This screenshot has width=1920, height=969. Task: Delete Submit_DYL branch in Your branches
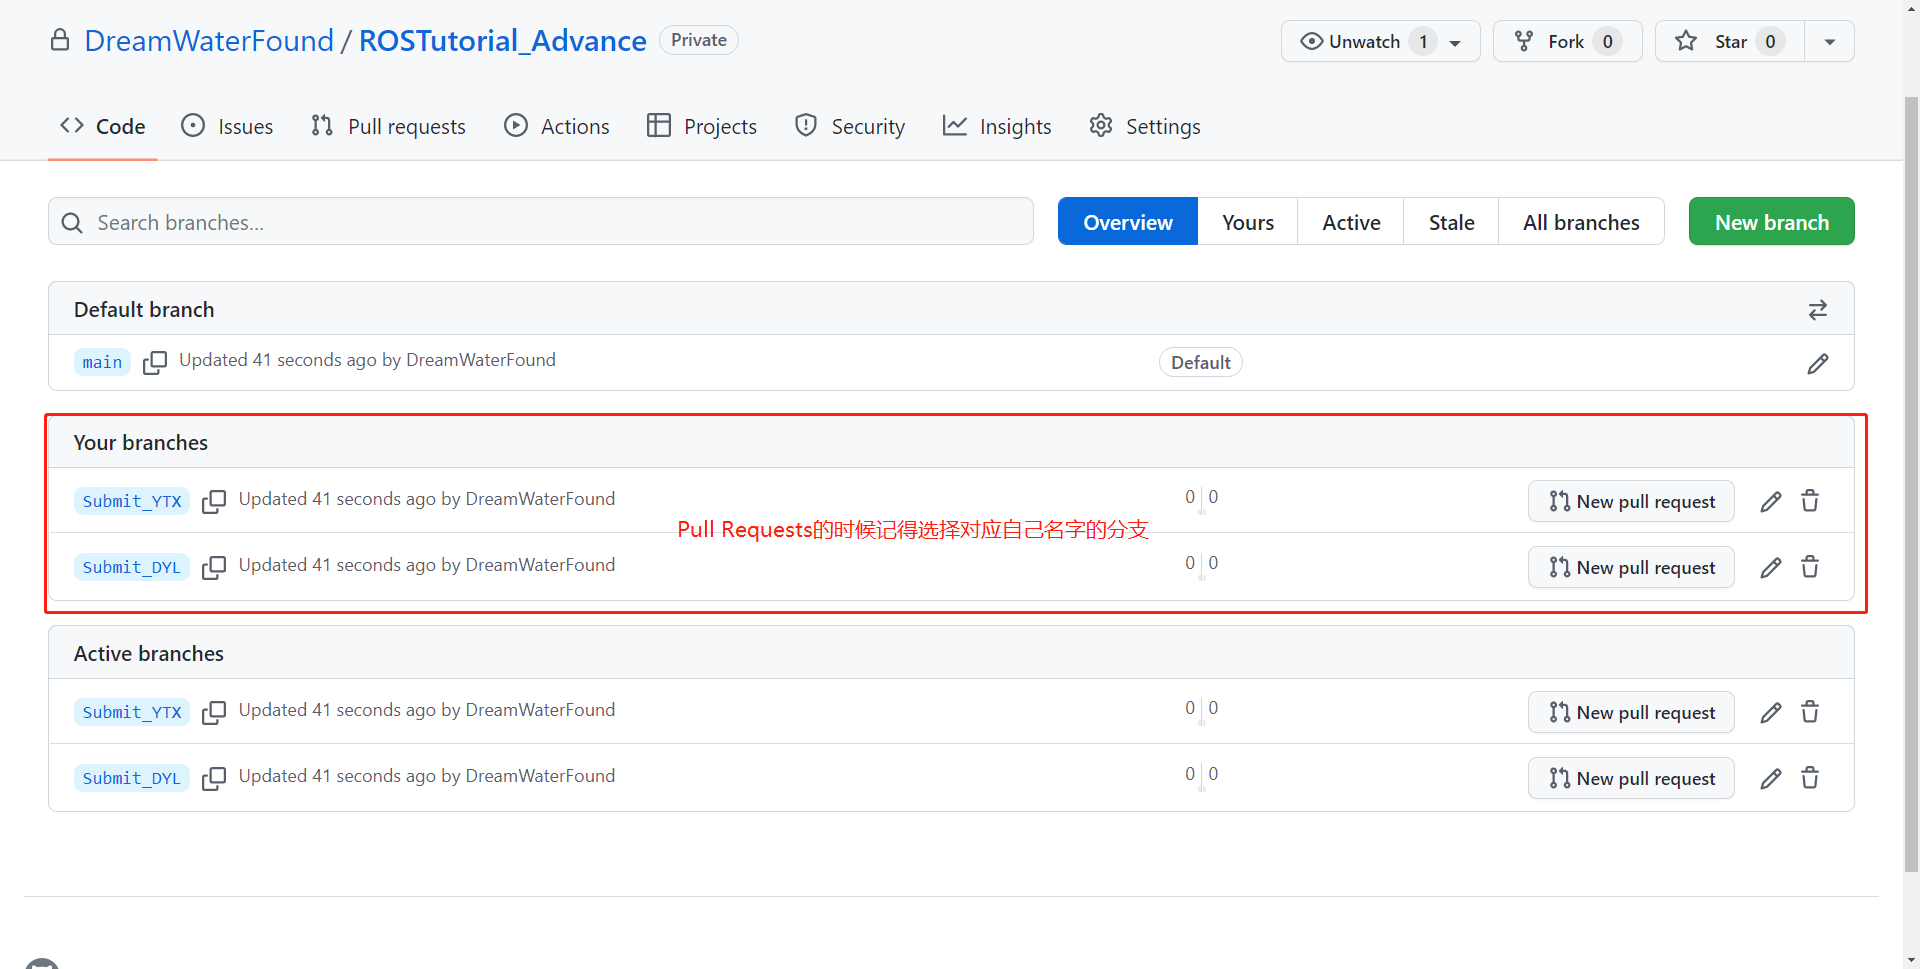(1810, 567)
